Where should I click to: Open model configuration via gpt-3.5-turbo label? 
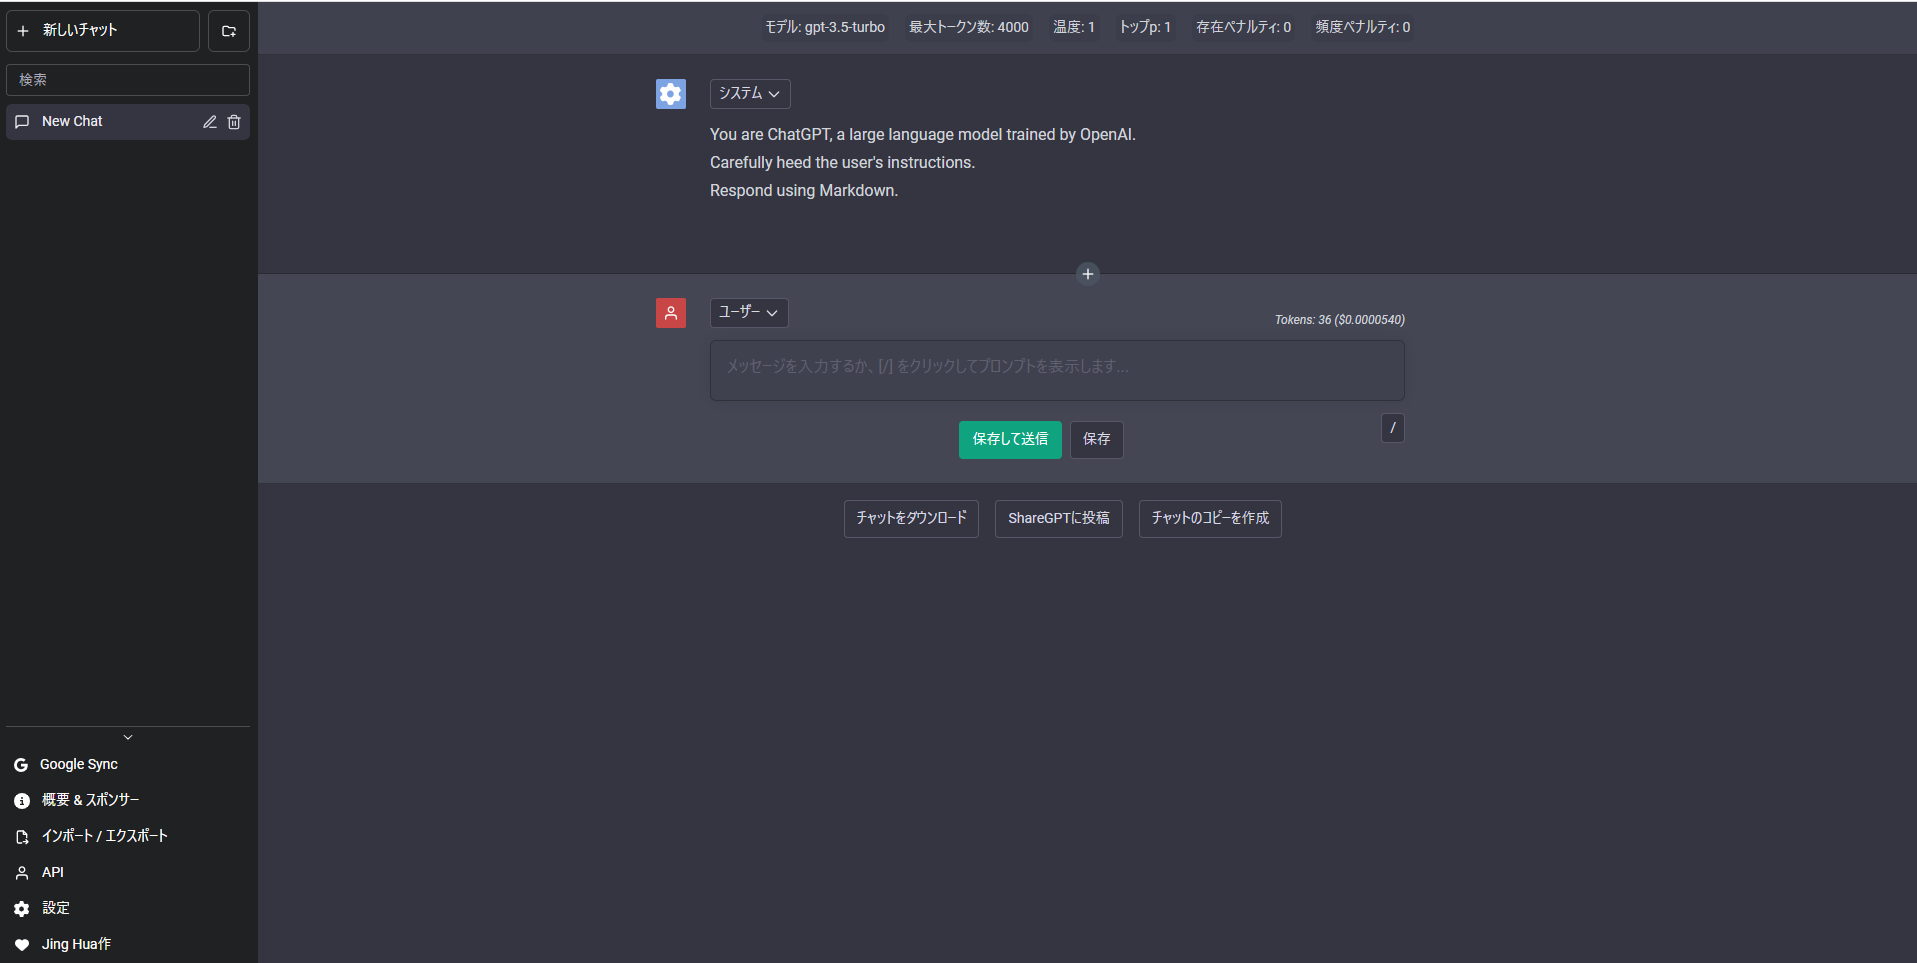[825, 27]
